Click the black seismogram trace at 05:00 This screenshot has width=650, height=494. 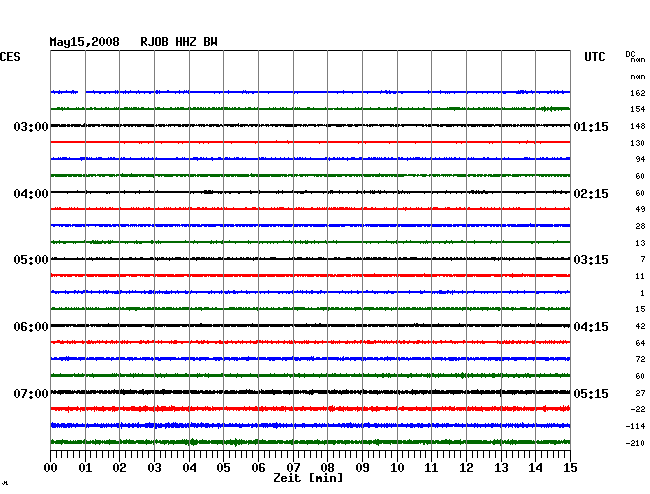(x=310, y=259)
